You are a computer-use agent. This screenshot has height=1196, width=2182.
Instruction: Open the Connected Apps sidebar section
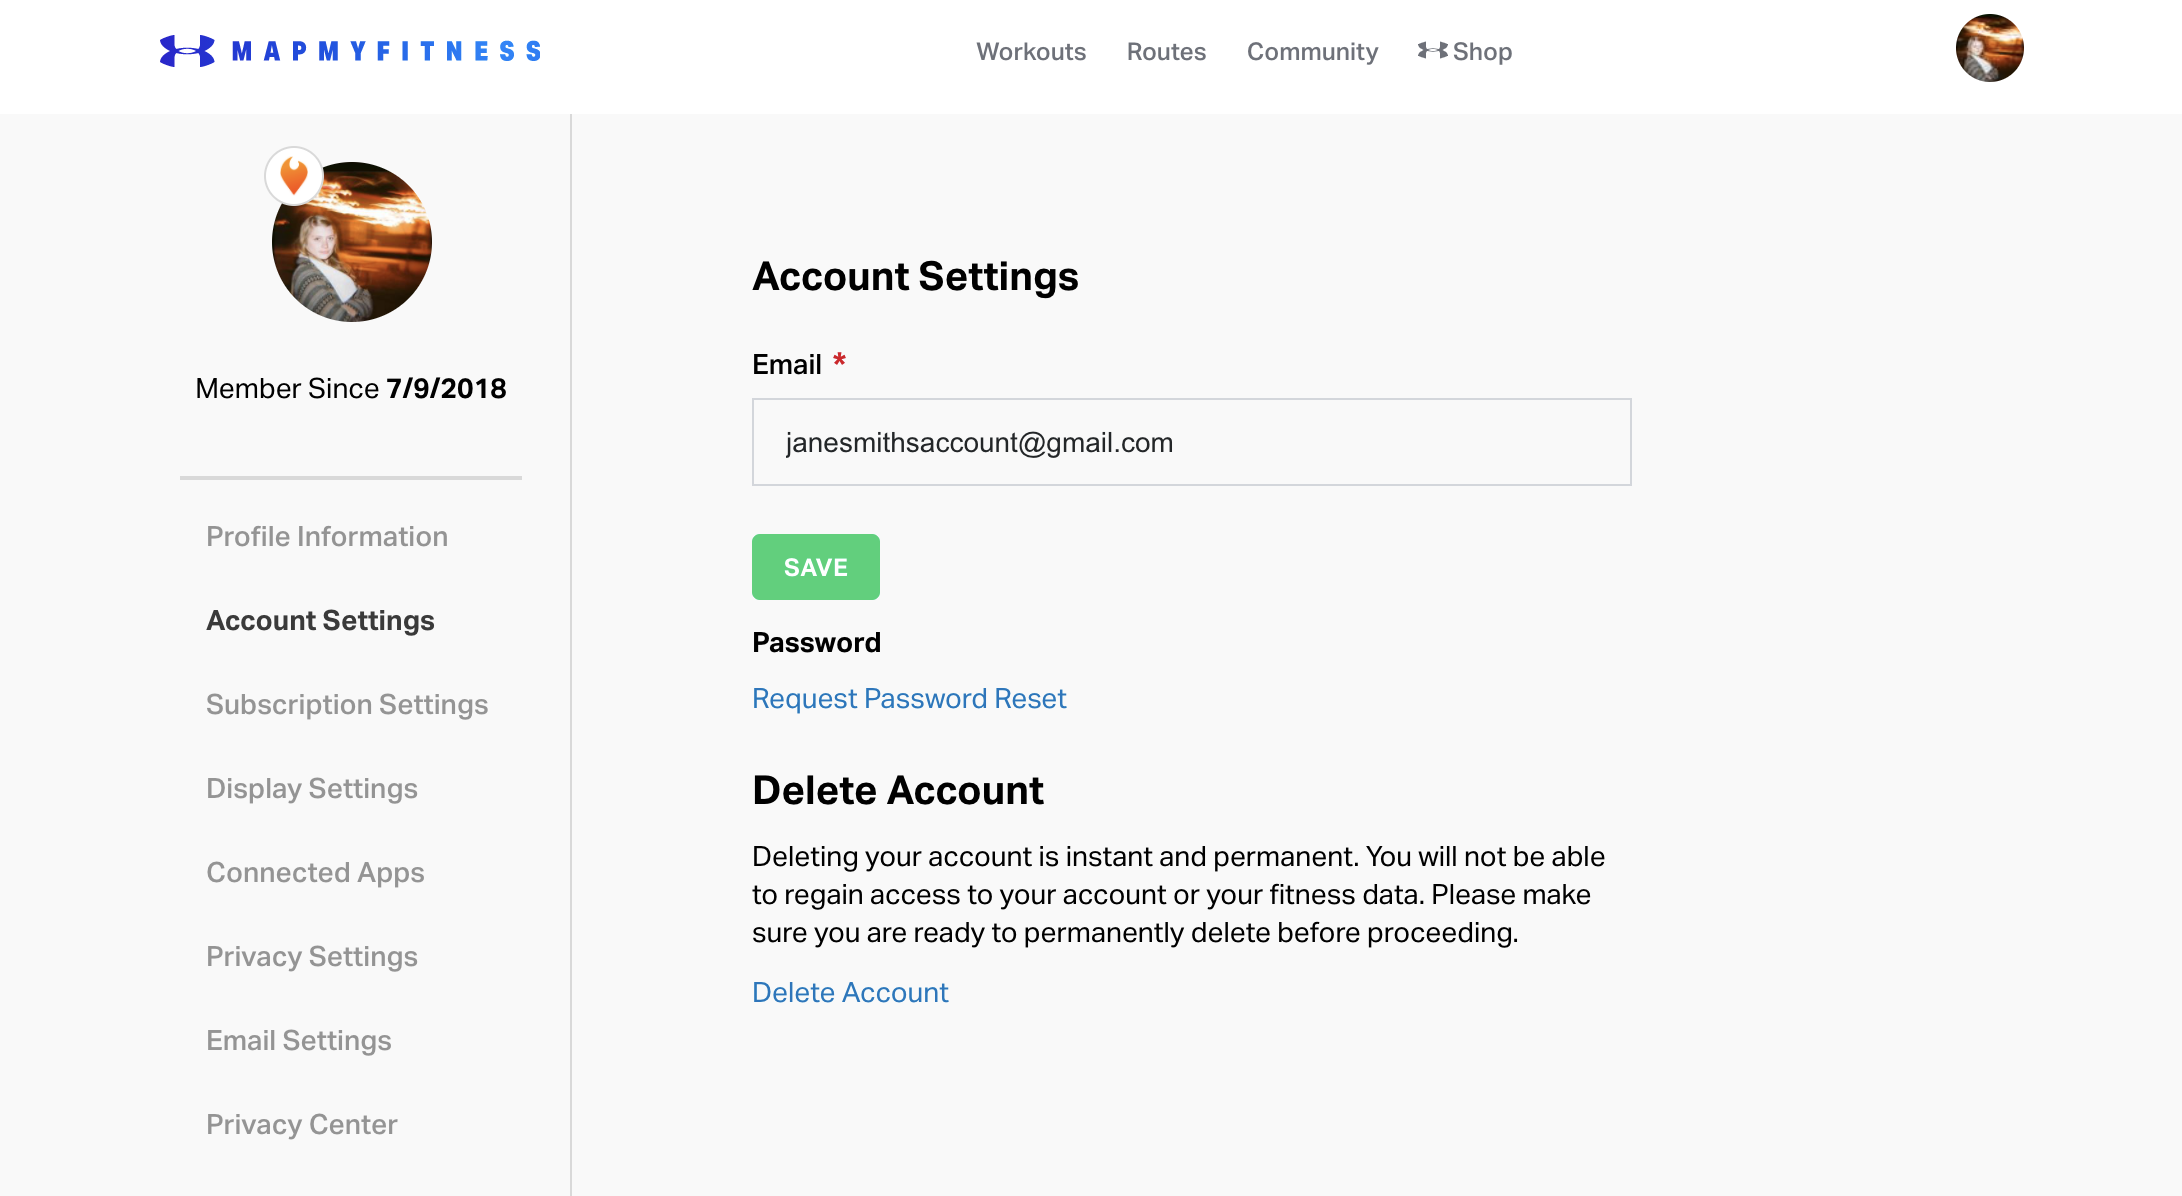315,870
